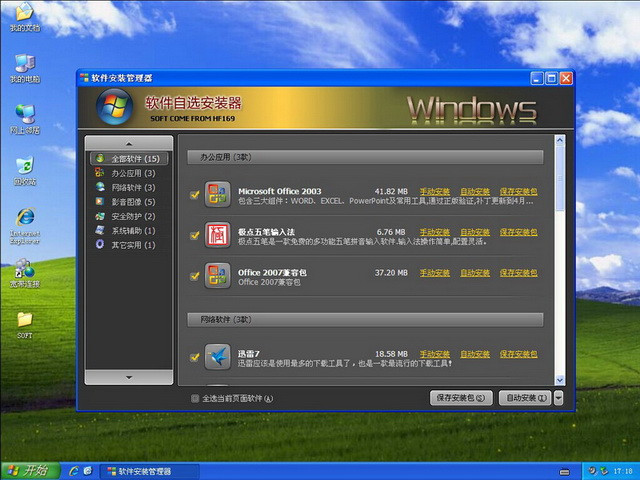Select 办公应用 (3) category
640x480 pixels.
(129, 173)
